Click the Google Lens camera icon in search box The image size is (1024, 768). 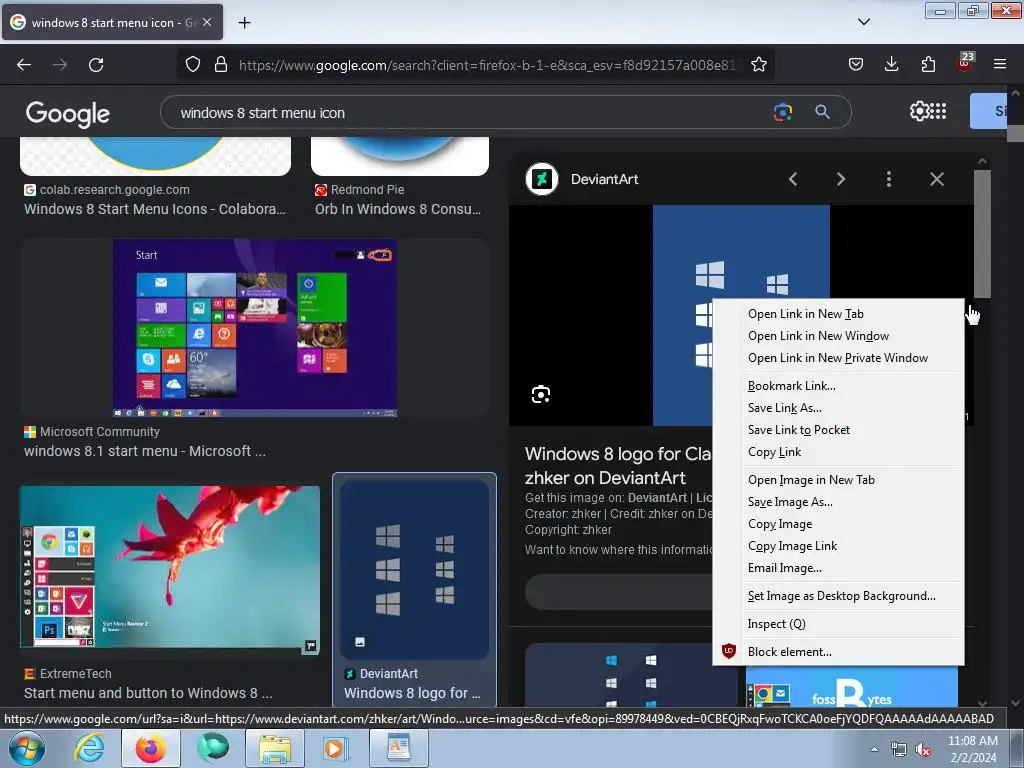782,112
